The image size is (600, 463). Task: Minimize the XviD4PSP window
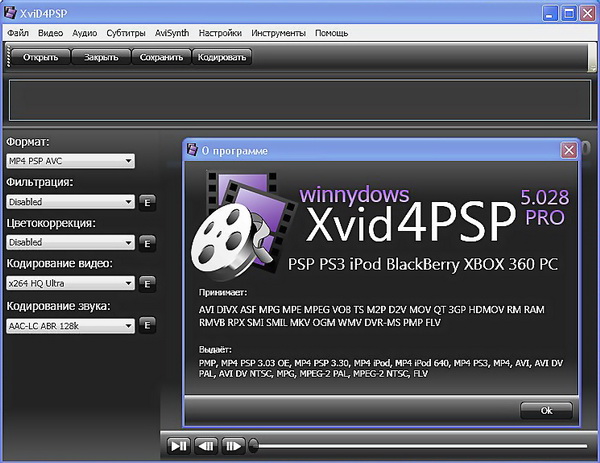point(550,14)
